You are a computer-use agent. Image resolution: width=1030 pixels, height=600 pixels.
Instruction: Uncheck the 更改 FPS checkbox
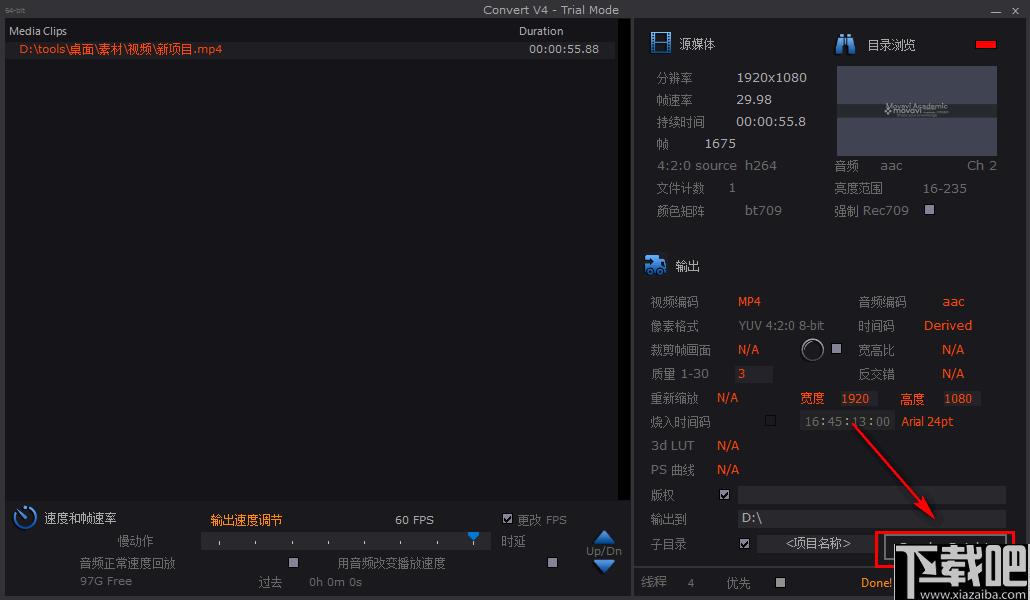coord(507,519)
